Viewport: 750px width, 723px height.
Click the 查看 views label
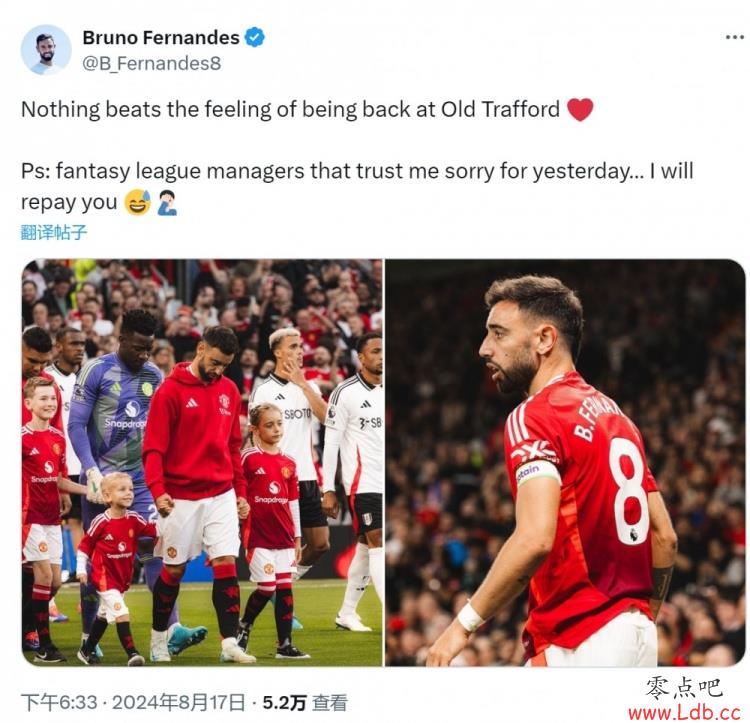(330, 702)
